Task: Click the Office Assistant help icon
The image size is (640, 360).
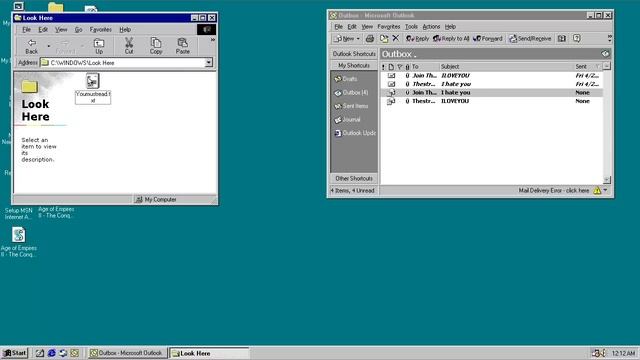Action: tap(576, 38)
